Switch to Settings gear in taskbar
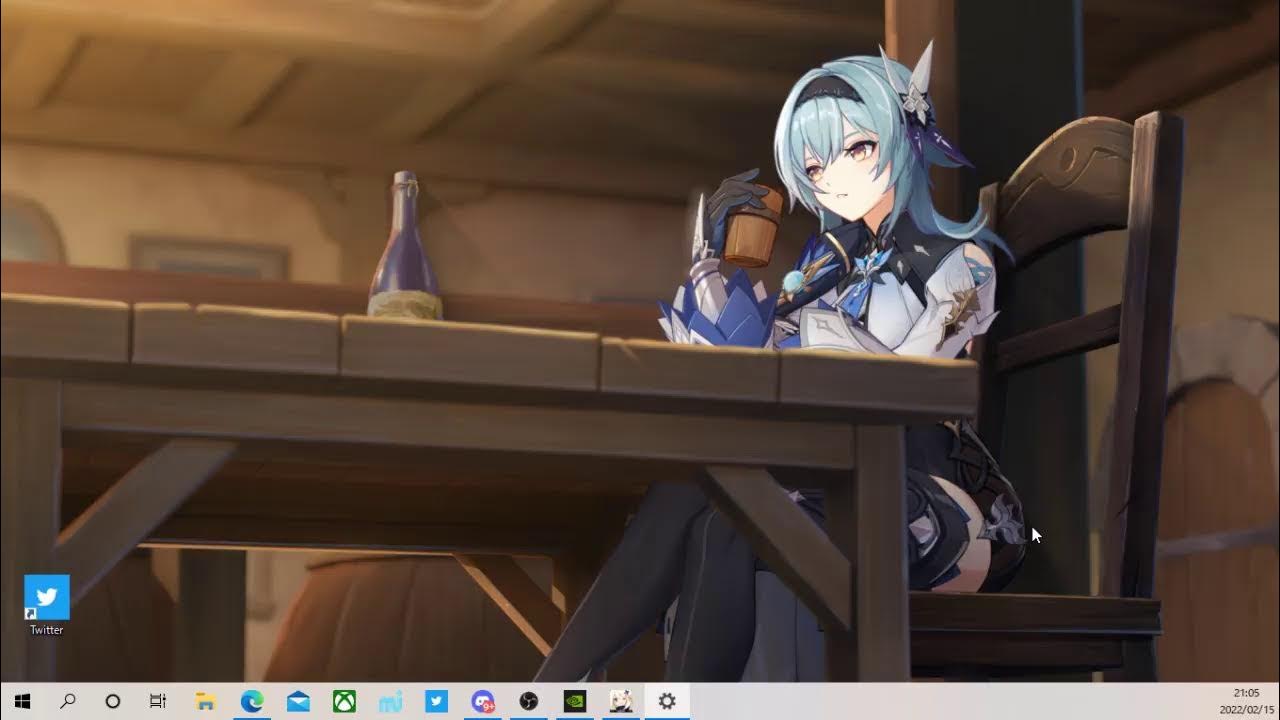Image resolution: width=1280 pixels, height=720 pixels. tap(667, 702)
